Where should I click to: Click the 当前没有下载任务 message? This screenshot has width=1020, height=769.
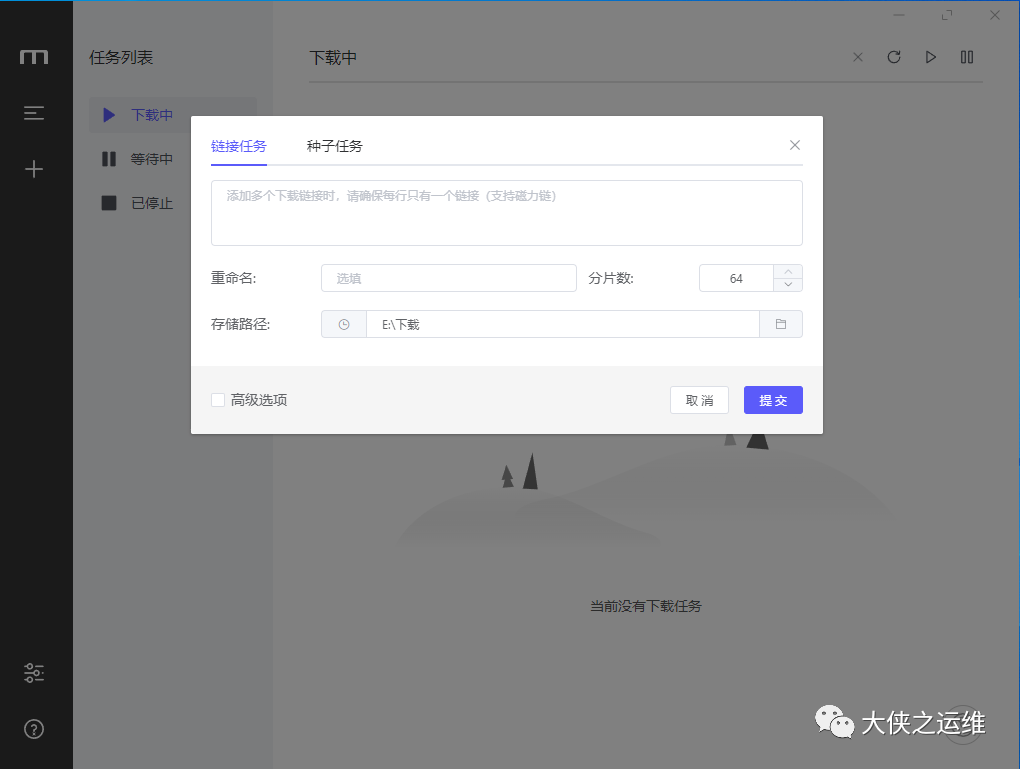[x=646, y=606]
